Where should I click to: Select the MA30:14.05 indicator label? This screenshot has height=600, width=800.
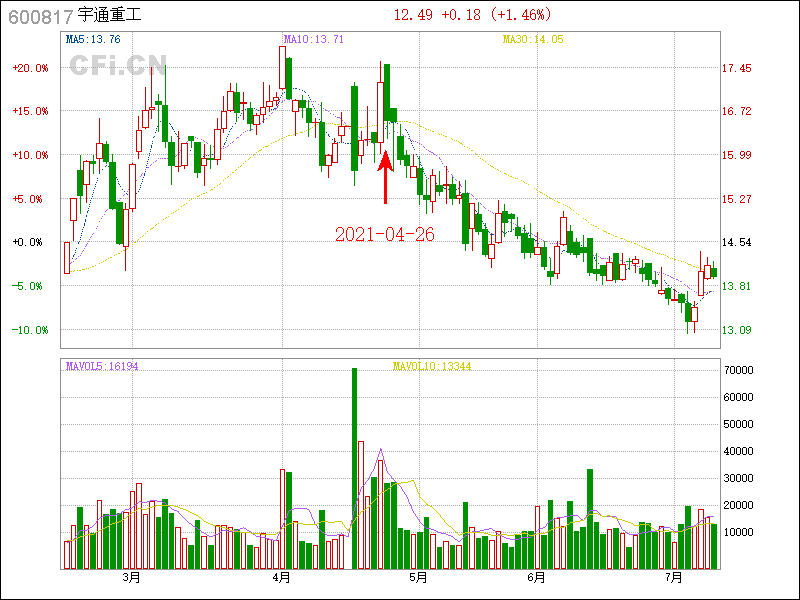click(532, 39)
